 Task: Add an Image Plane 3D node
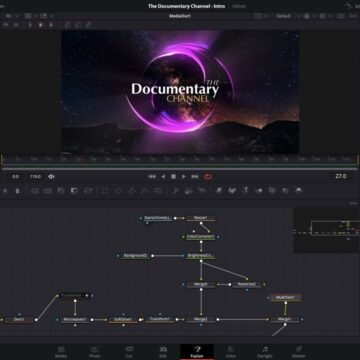pos(219,190)
